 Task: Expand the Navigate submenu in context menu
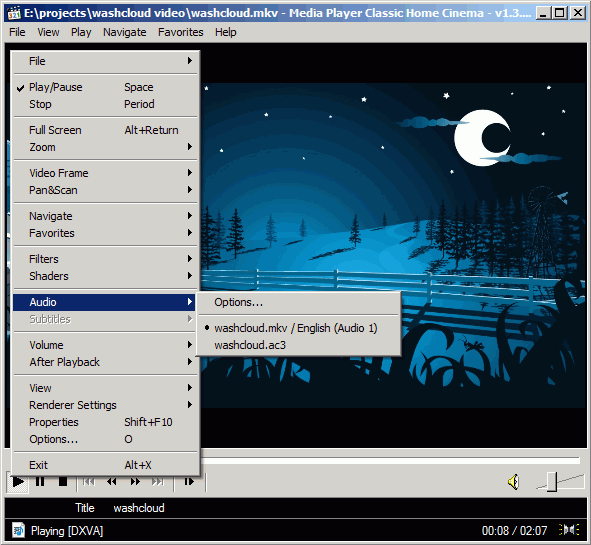pyautogui.click(x=105, y=216)
